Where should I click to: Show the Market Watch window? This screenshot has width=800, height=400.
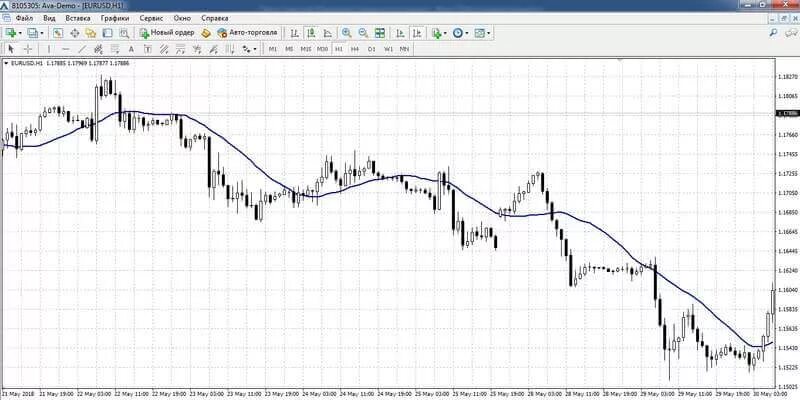58,33
